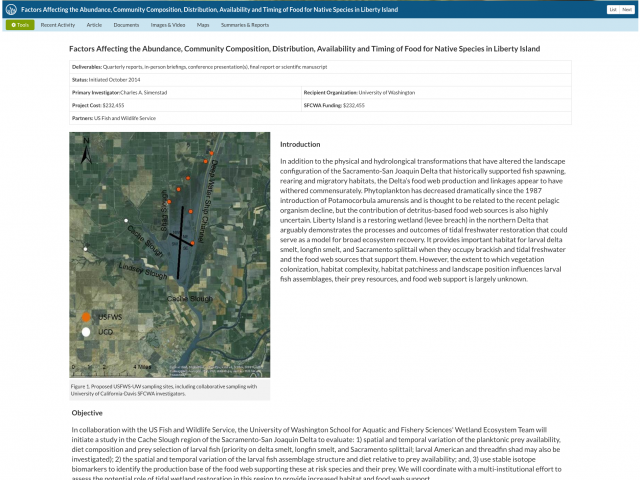Click the site logo icon in header

[11, 9]
